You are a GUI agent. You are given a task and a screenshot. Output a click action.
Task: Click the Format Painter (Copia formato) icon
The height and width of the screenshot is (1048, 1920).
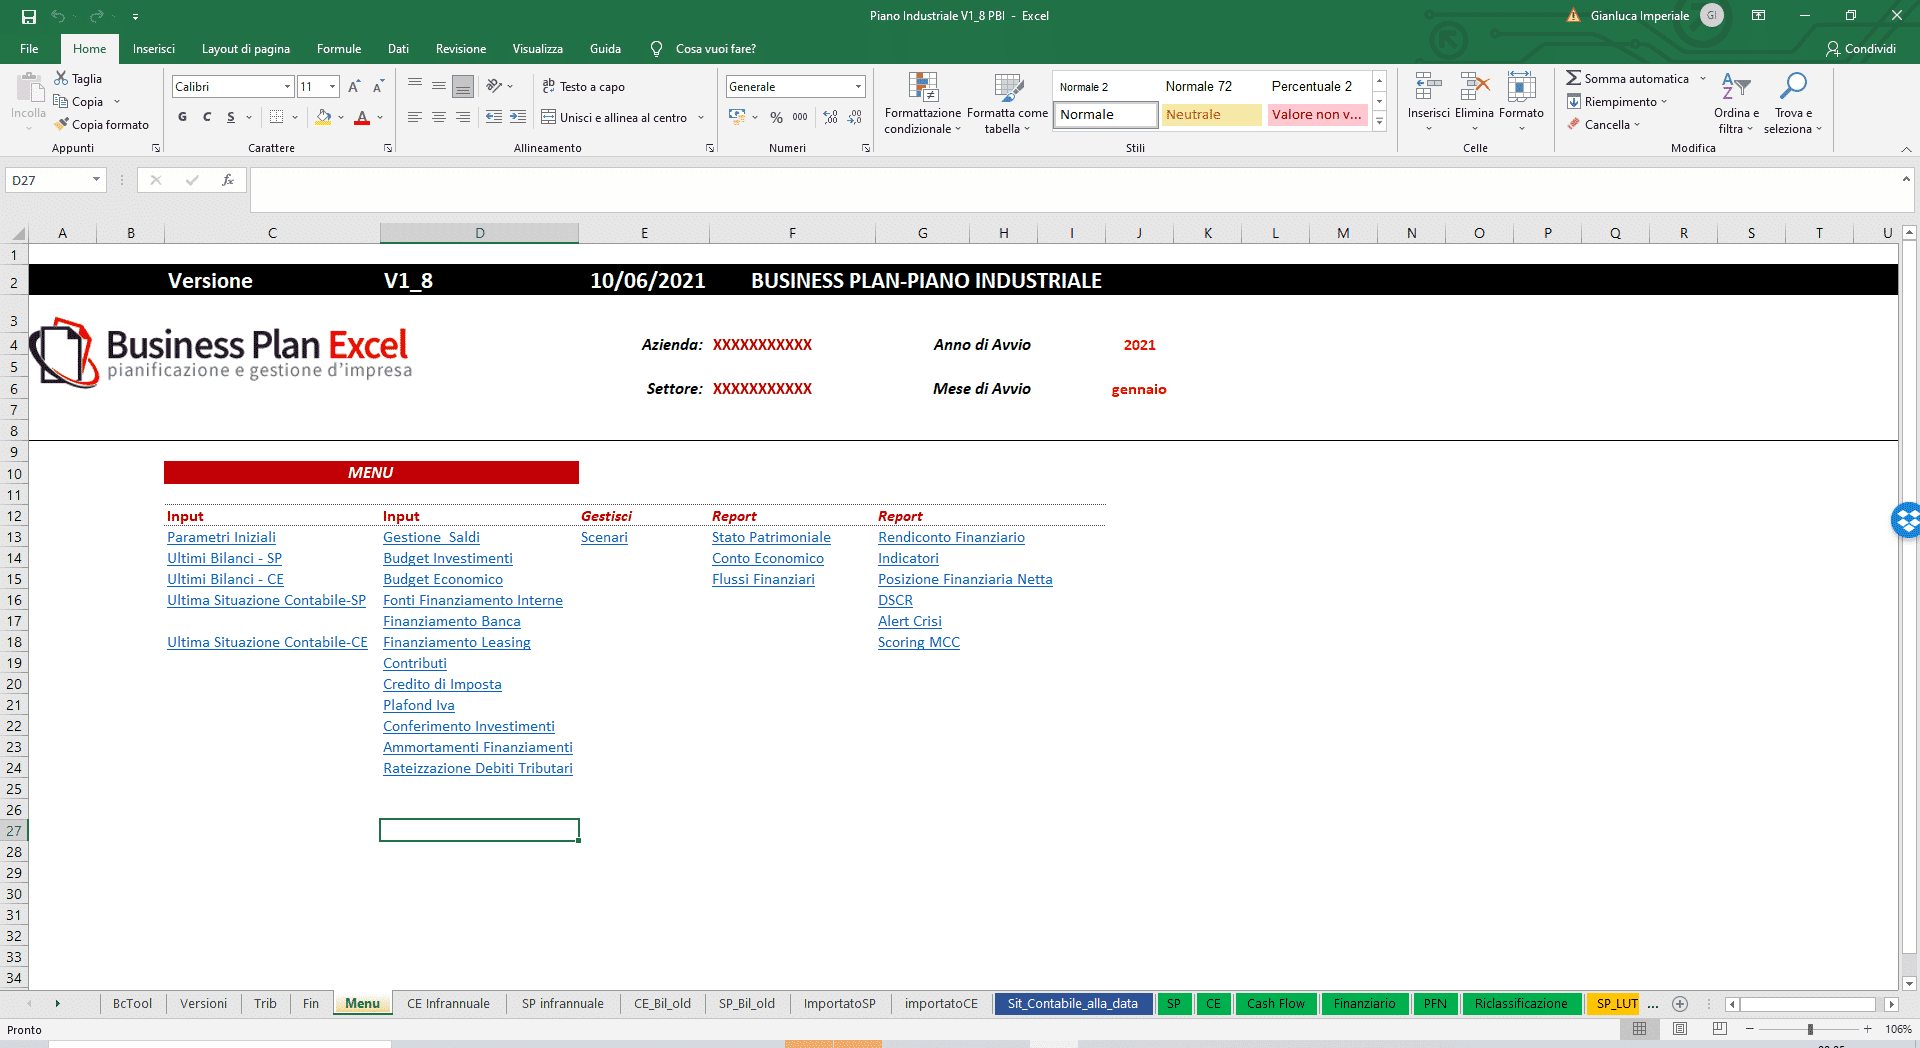coord(62,124)
